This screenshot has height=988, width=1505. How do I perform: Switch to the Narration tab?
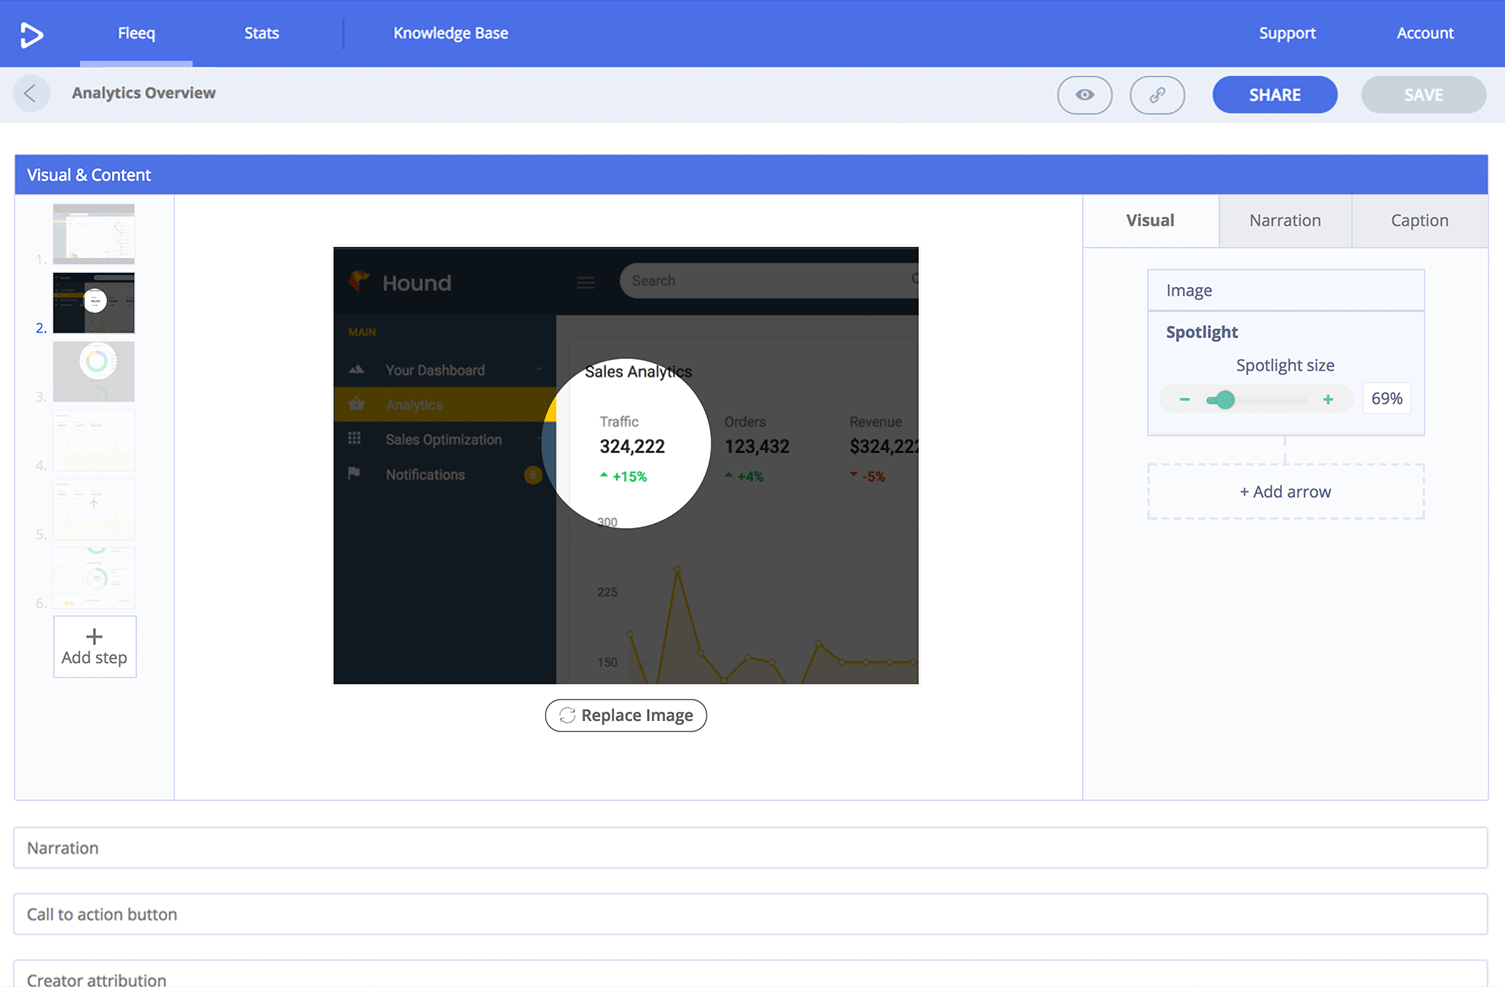[1285, 221]
